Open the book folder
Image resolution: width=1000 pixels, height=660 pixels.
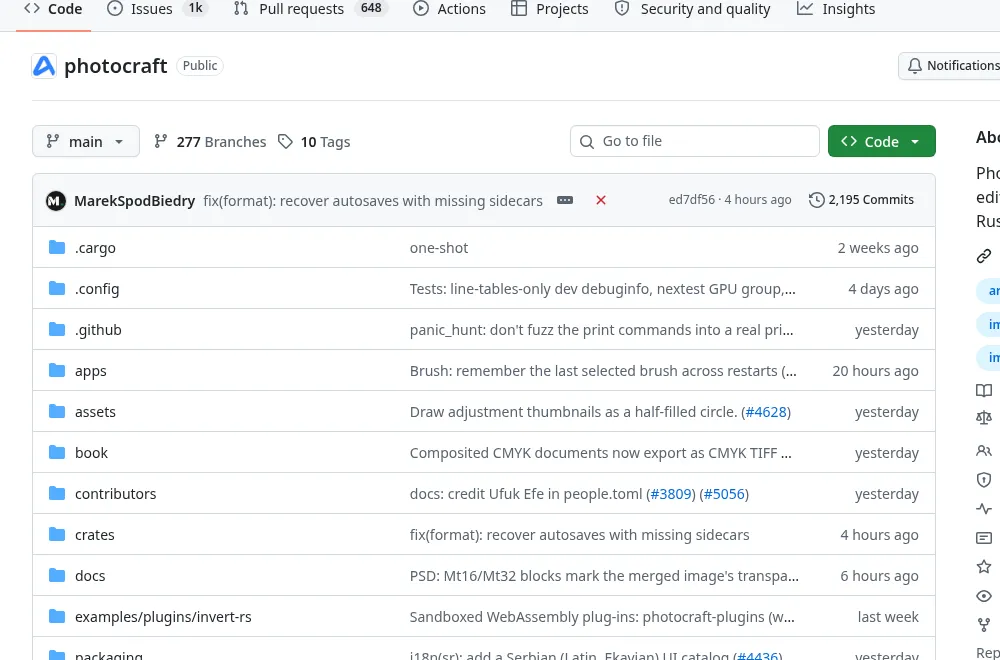91,453
